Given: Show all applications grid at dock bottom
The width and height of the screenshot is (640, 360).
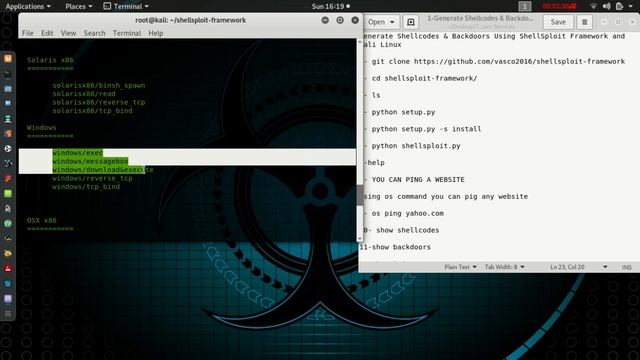Looking at the screenshot, I should (x=8, y=313).
